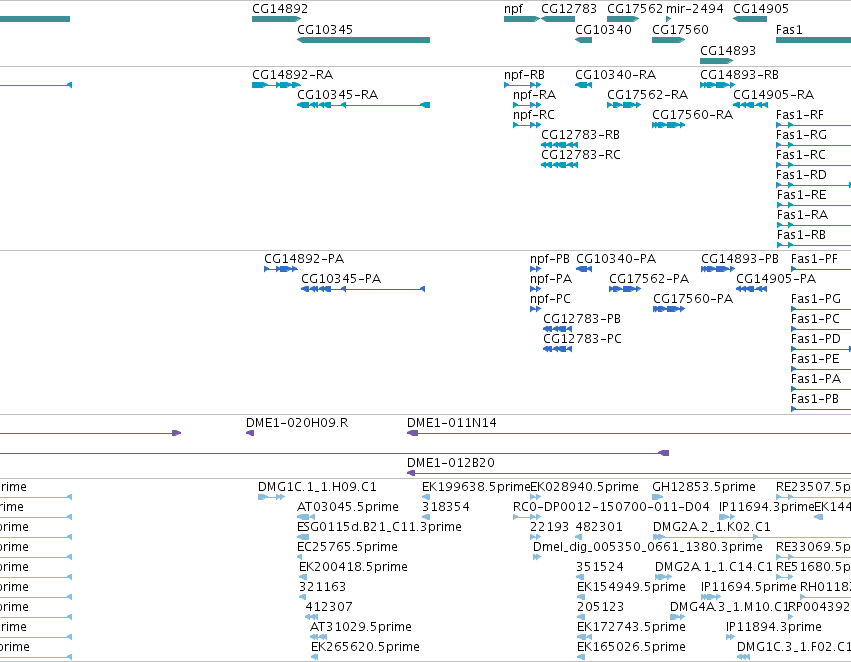Select transcript Fas1-RA
Image resolution: width=851 pixels, height=662 pixels.
coord(814,225)
